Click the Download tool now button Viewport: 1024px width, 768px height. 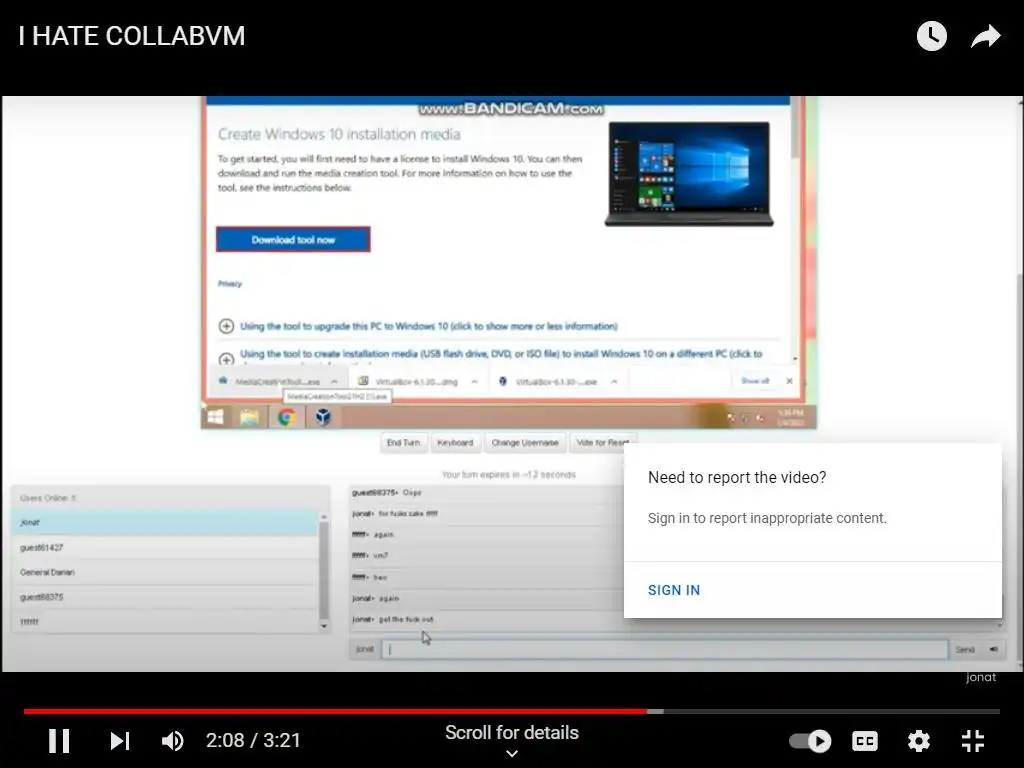tap(293, 240)
